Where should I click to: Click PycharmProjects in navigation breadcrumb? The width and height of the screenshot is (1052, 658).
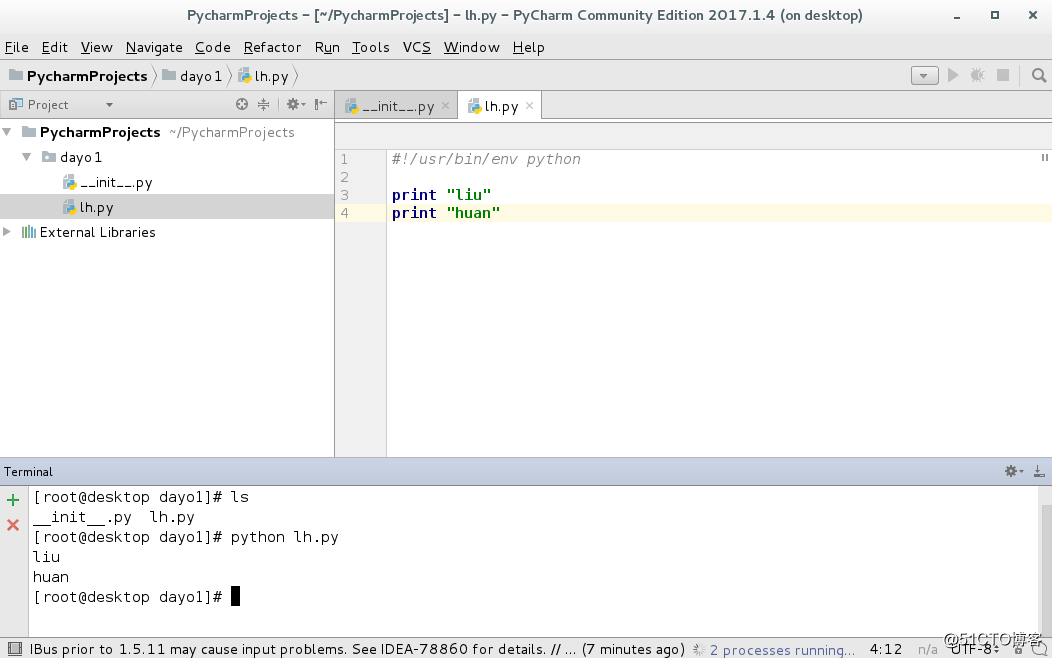(78, 76)
